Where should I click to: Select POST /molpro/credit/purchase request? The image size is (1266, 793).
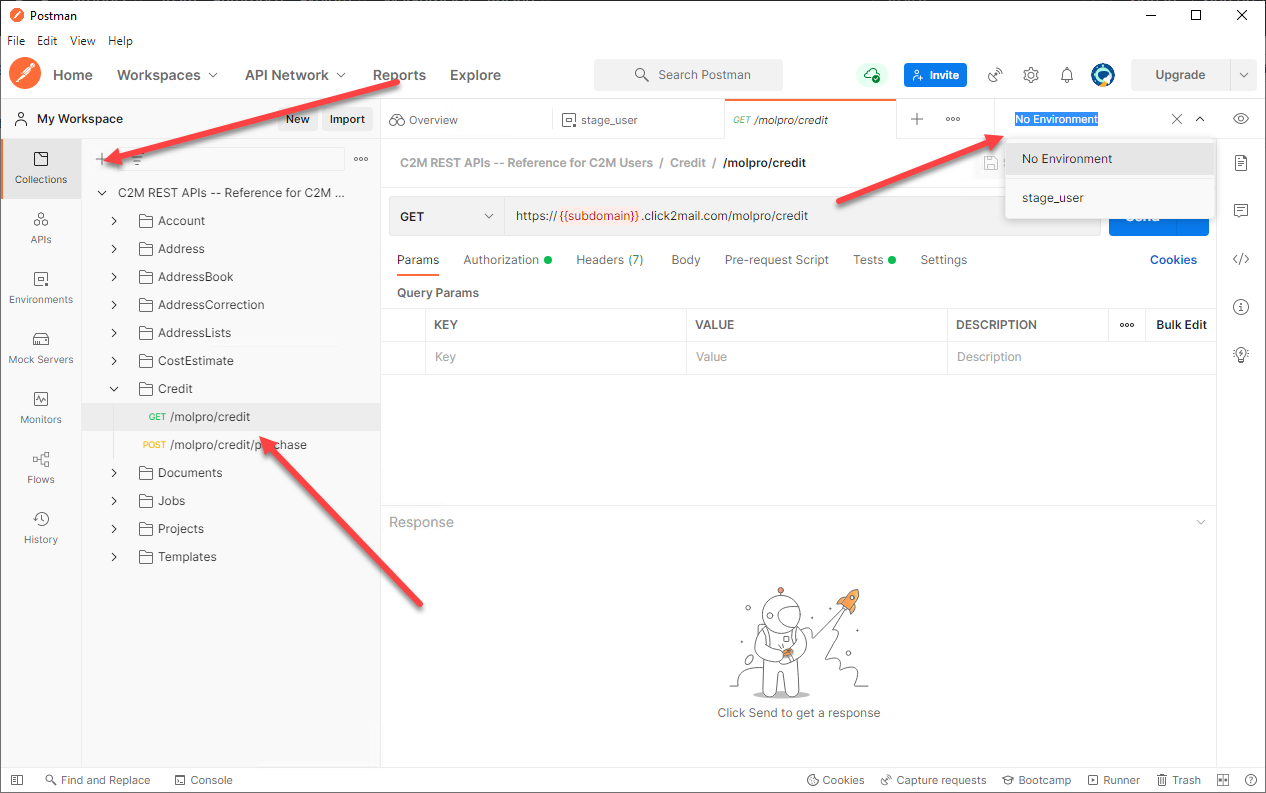pos(230,445)
